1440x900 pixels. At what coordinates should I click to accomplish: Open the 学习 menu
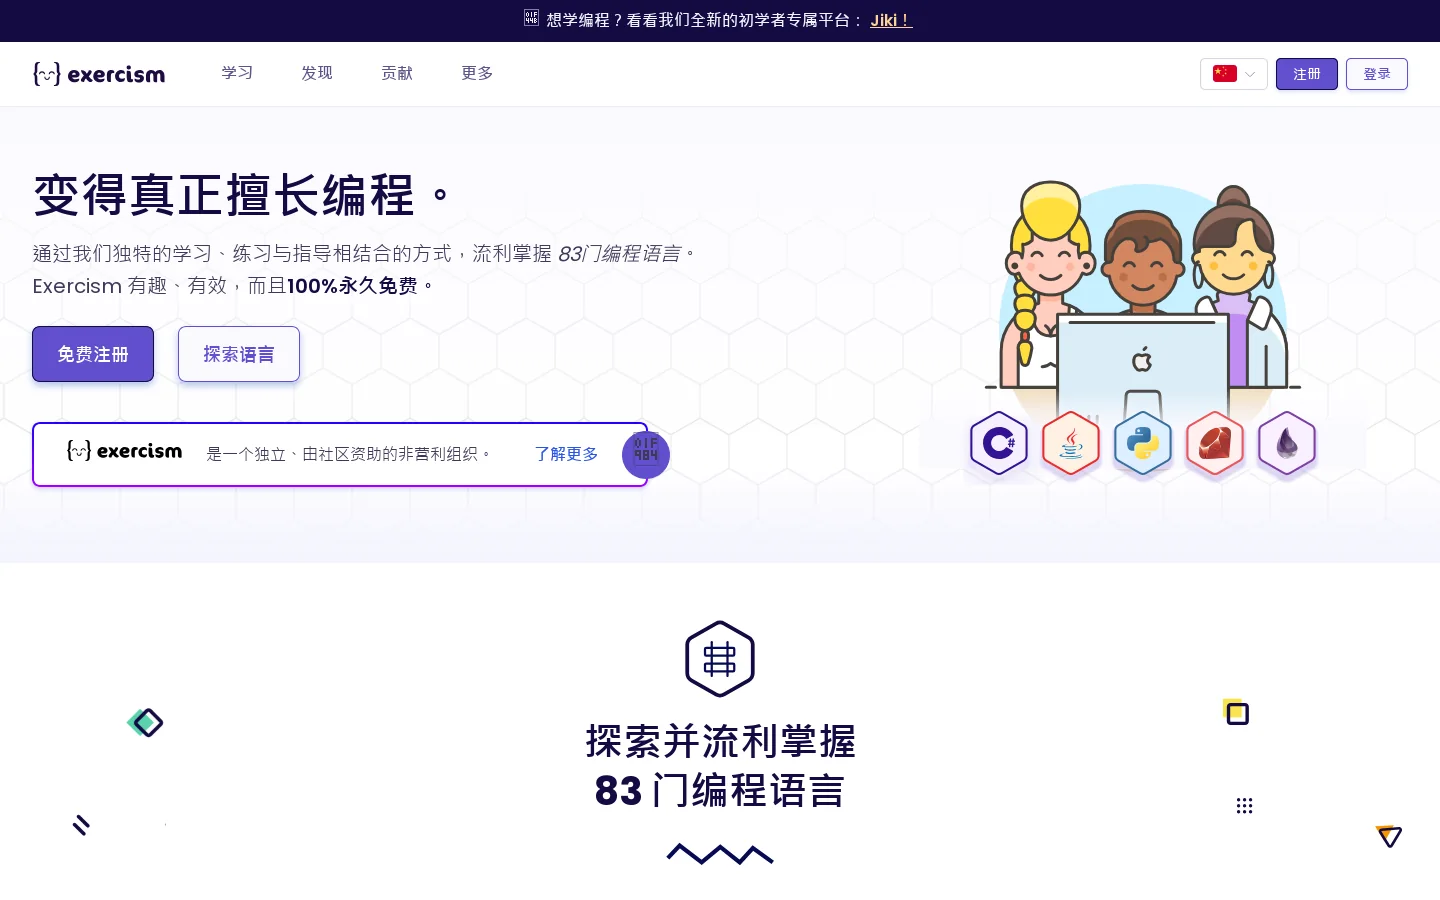coord(237,73)
